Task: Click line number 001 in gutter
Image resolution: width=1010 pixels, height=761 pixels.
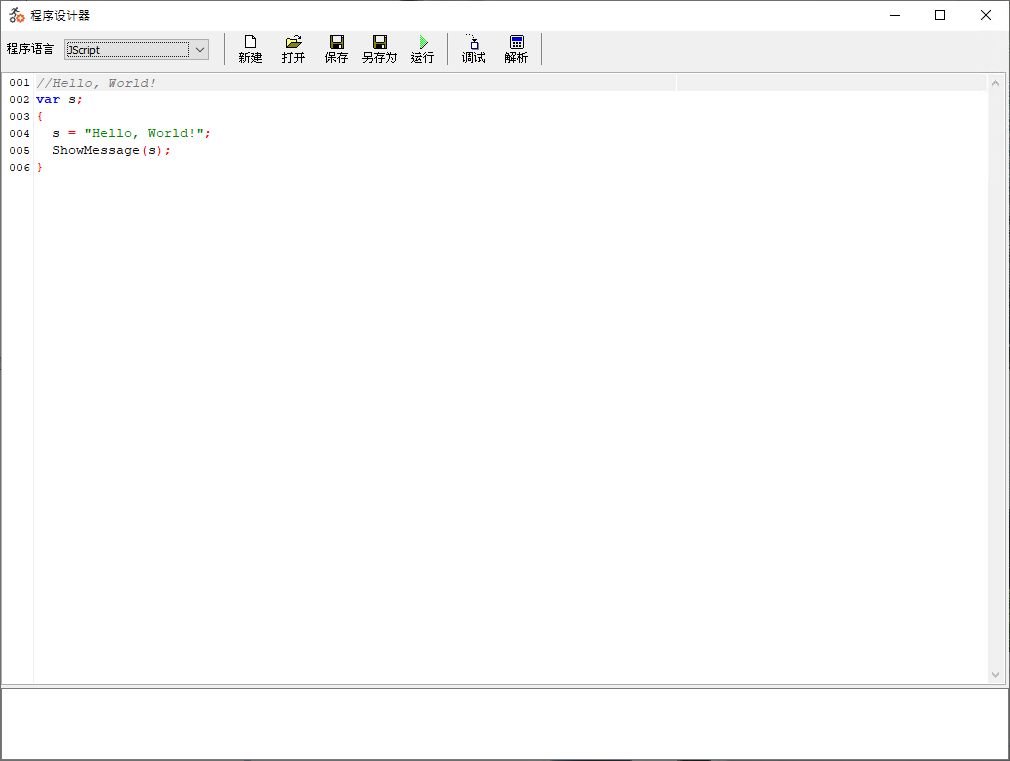Action: 19,82
